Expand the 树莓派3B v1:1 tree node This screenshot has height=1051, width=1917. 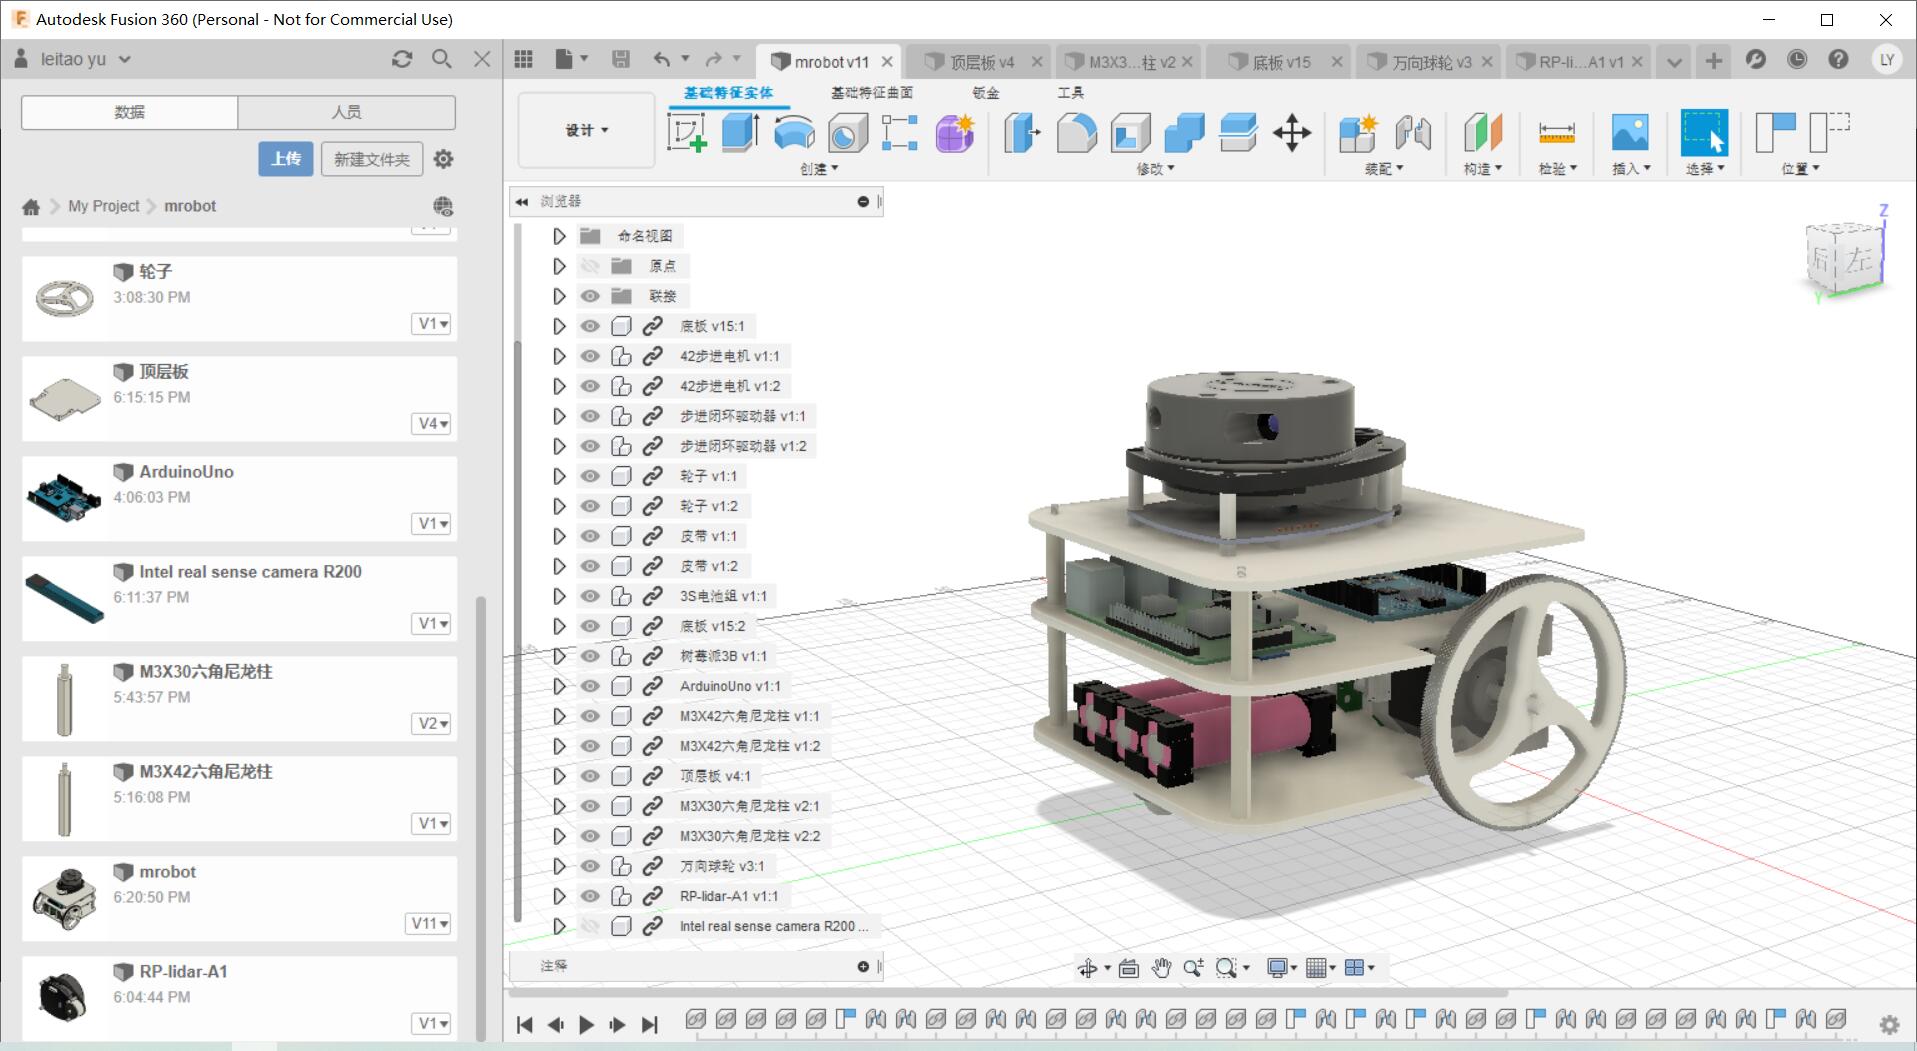[x=559, y=656]
